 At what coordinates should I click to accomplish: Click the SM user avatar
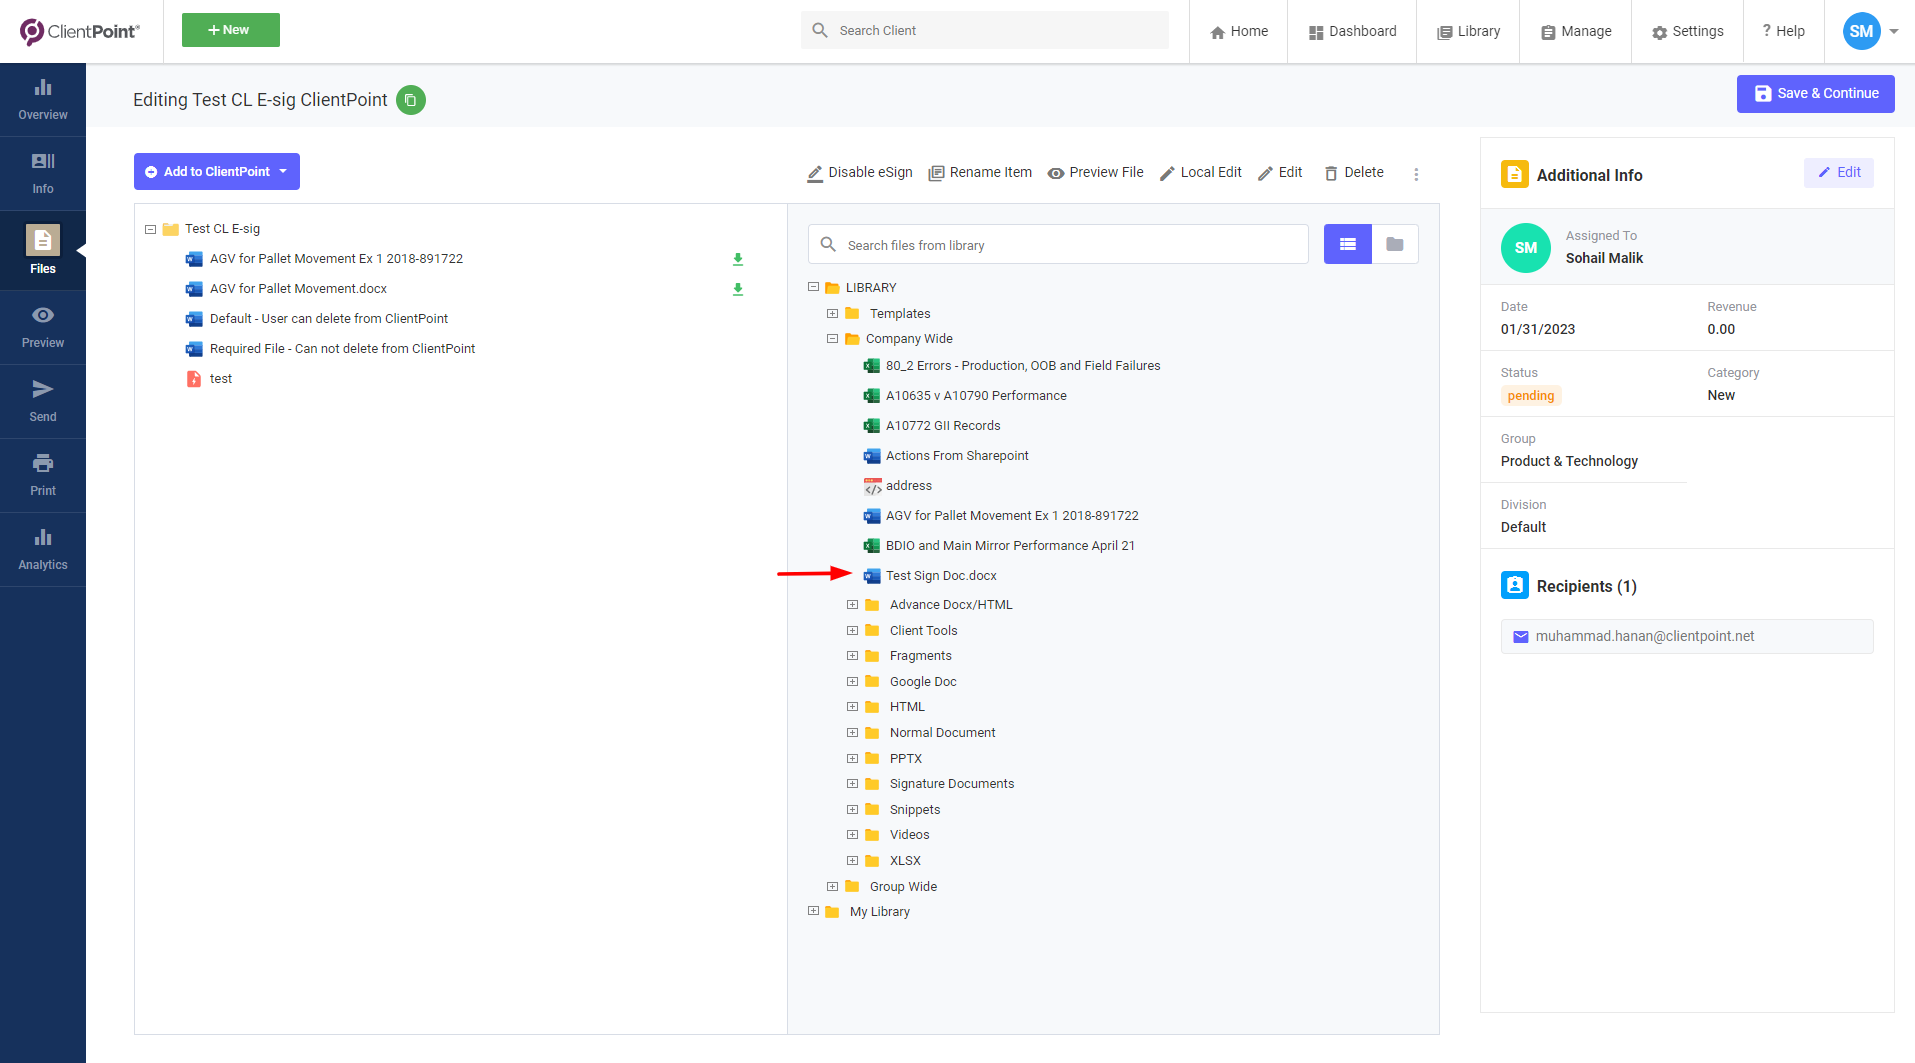tap(1861, 31)
